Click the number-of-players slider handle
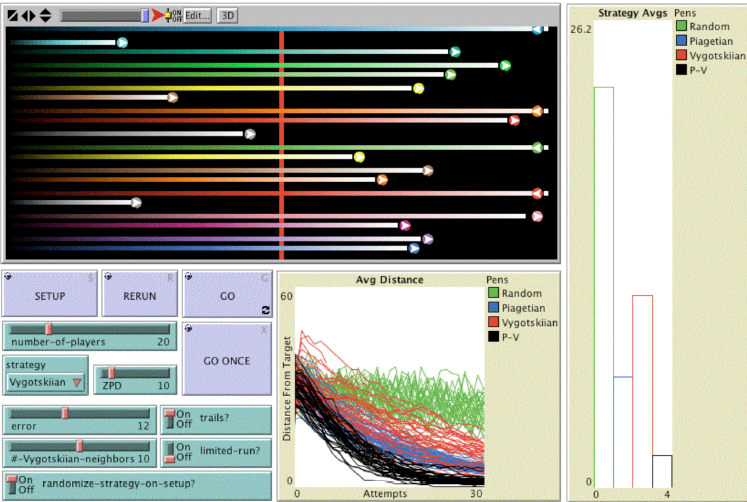 coord(47,329)
